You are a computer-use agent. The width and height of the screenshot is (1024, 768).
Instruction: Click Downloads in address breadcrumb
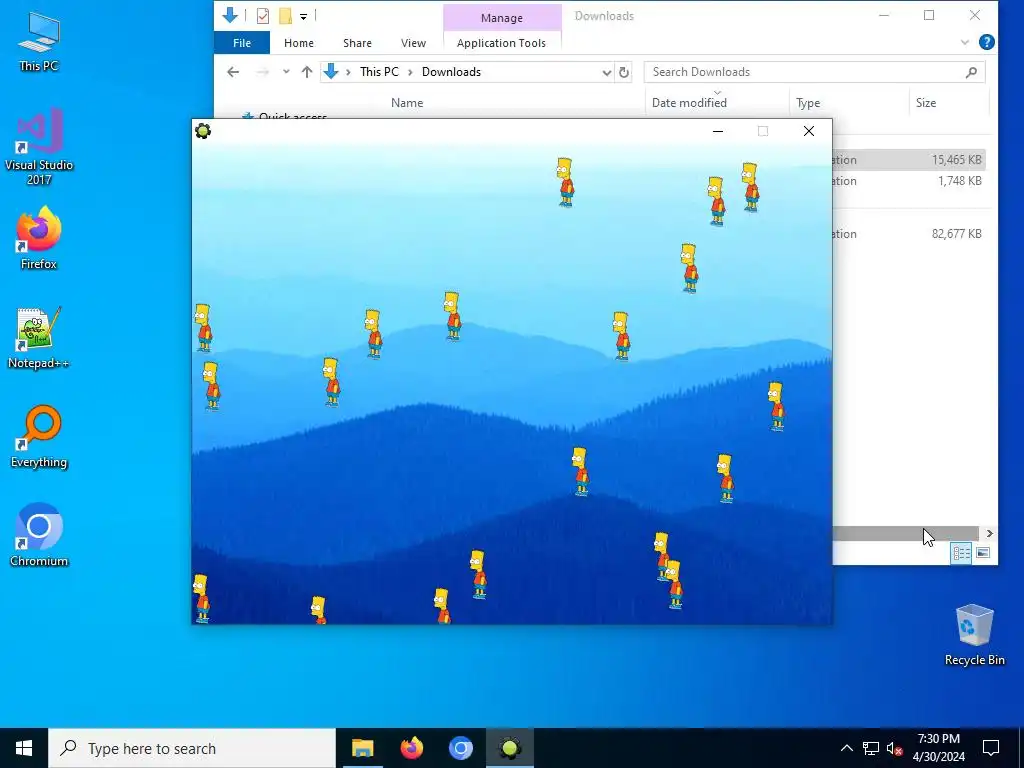click(451, 72)
